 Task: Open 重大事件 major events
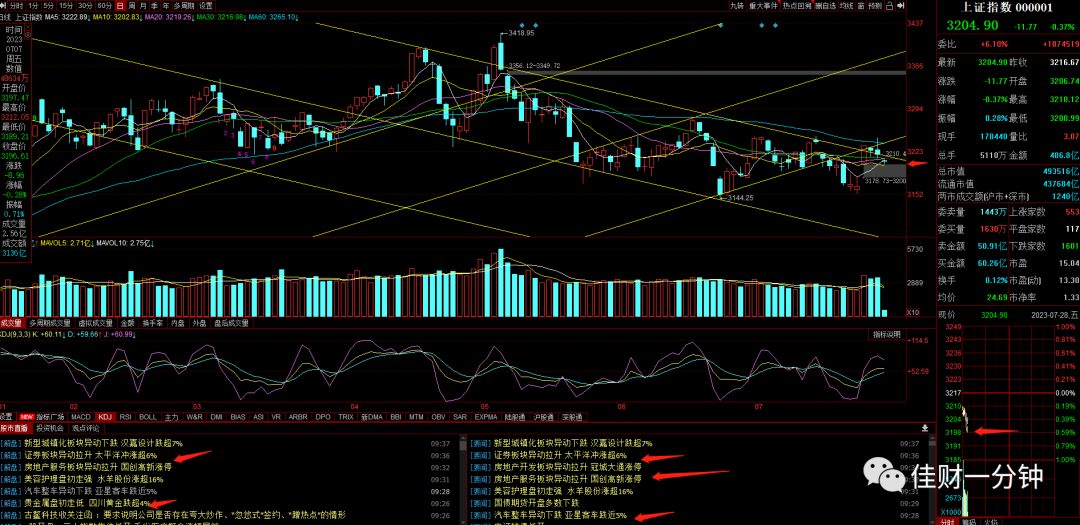pos(764,6)
